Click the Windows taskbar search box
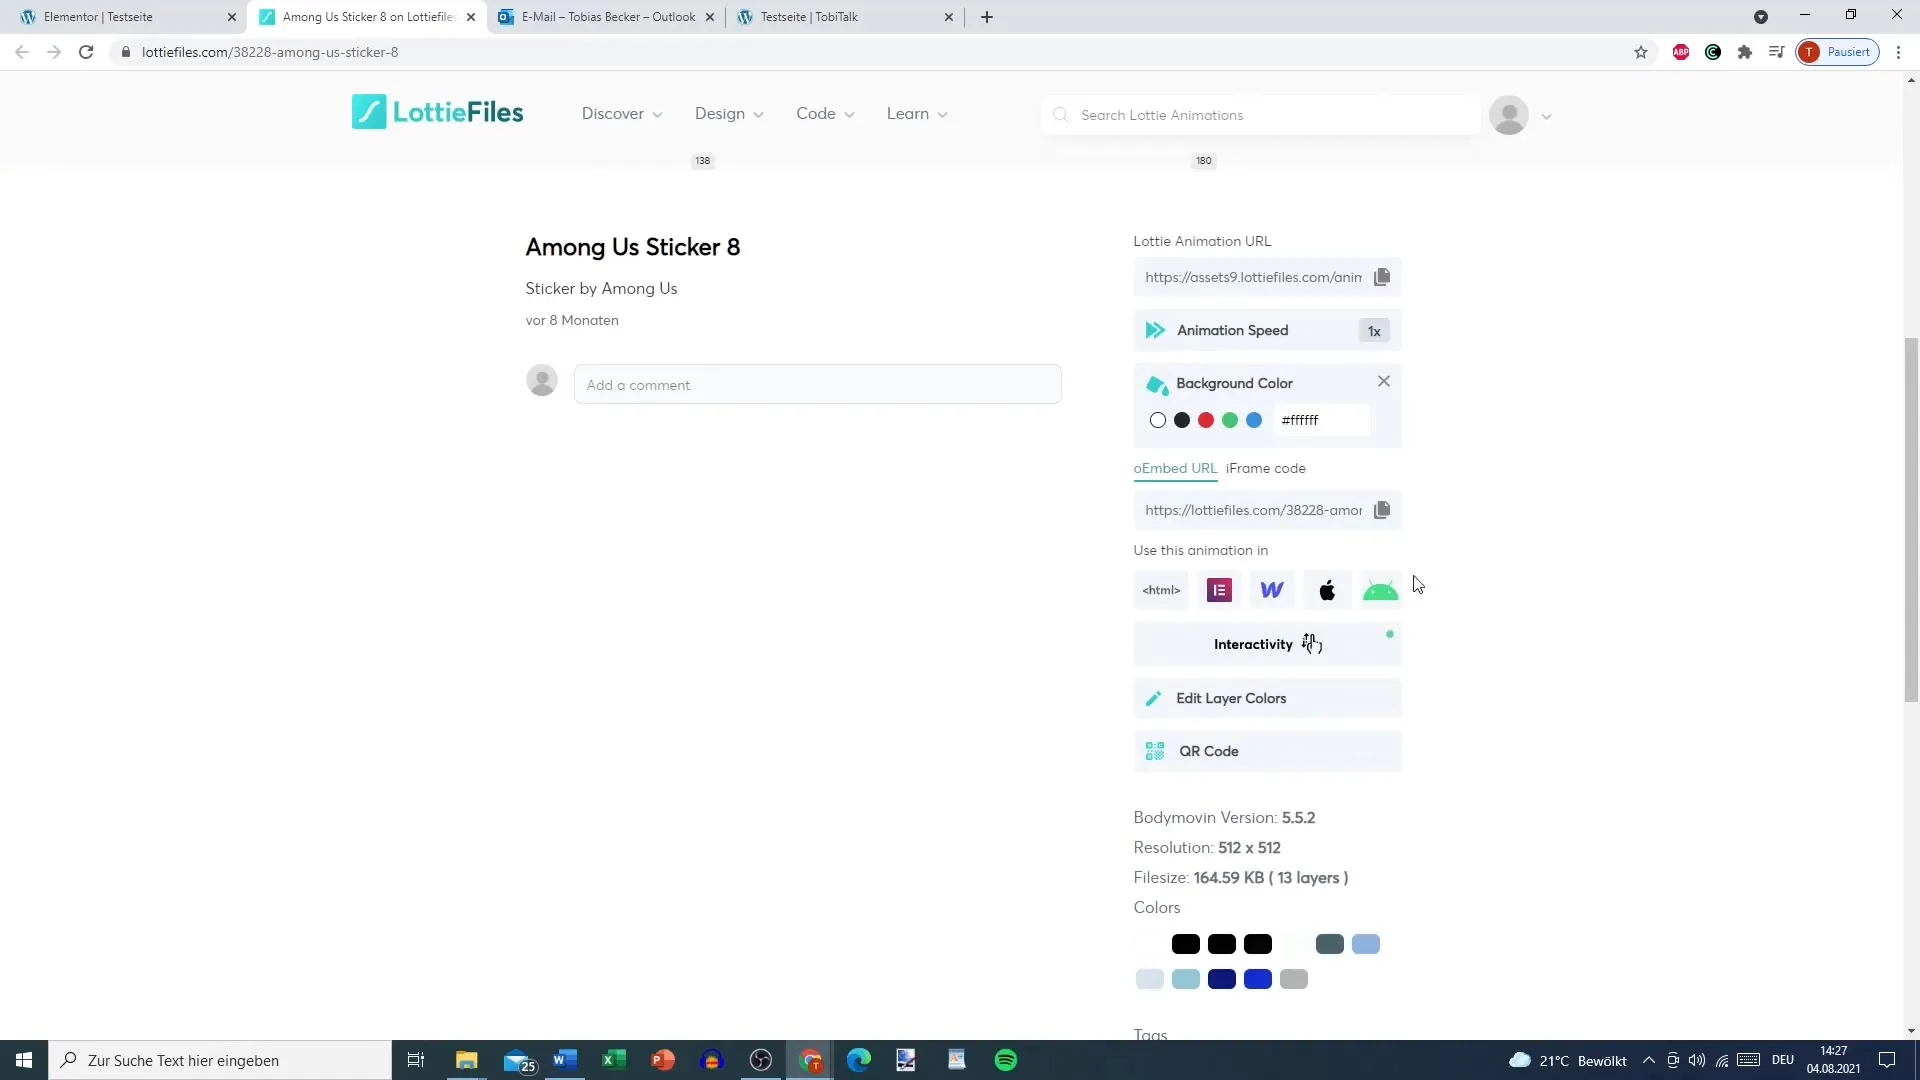This screenshot has height=1080, width=1920. coord(220,1060)
